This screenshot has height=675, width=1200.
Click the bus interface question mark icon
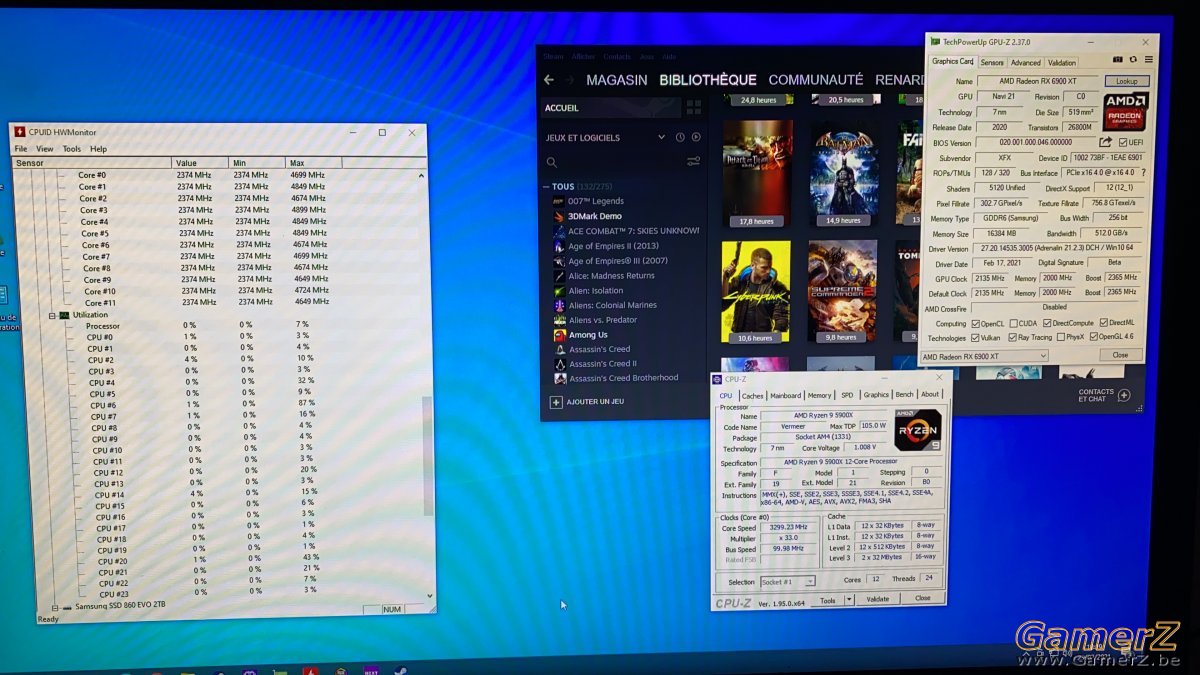pos(1143,173)
